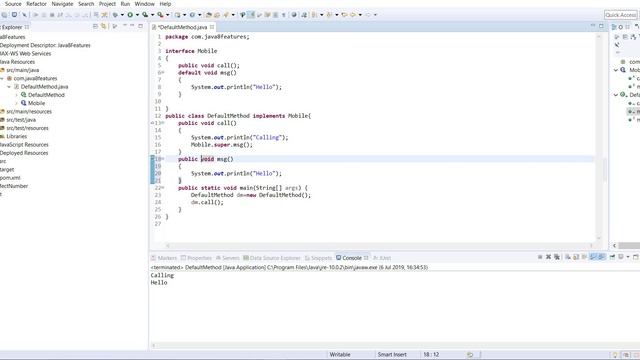Open the Navigate menu

(x=62, y=4)
